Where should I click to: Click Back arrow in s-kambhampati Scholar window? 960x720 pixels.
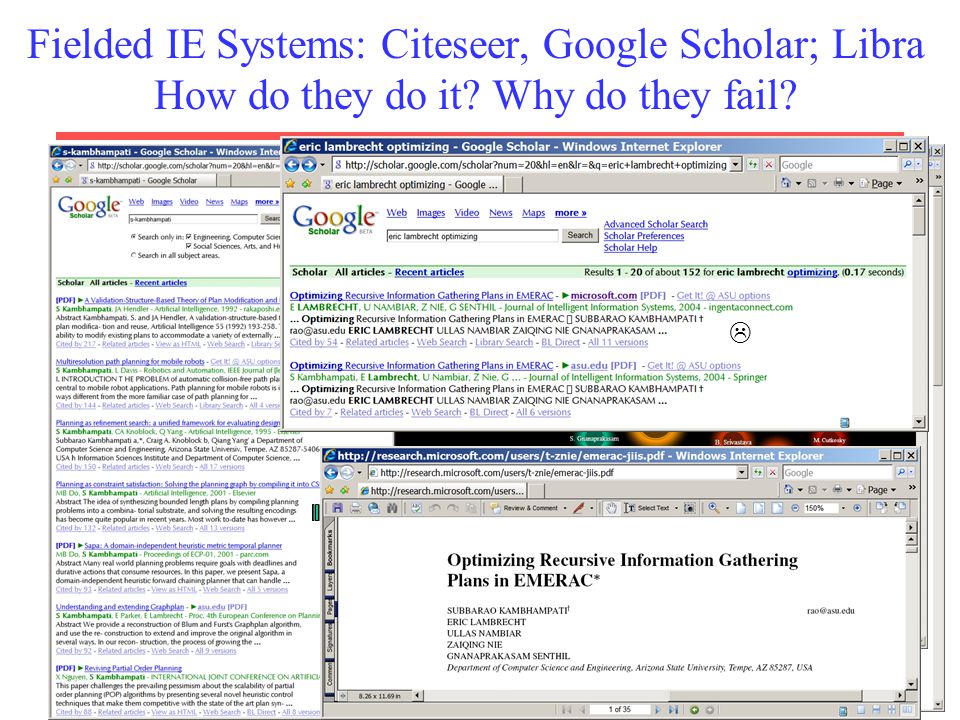click(x=58, y=165)
